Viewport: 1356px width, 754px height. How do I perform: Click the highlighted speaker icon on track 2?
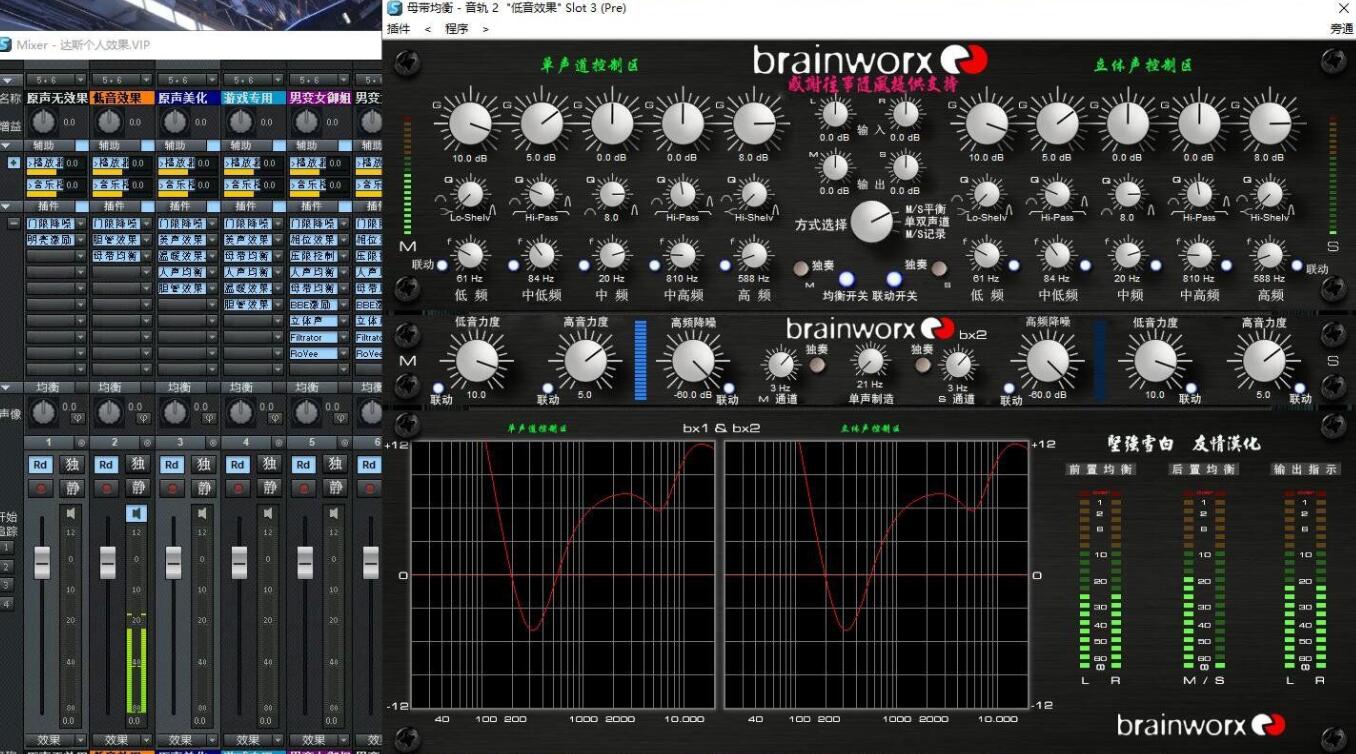(x=136, y=513)
